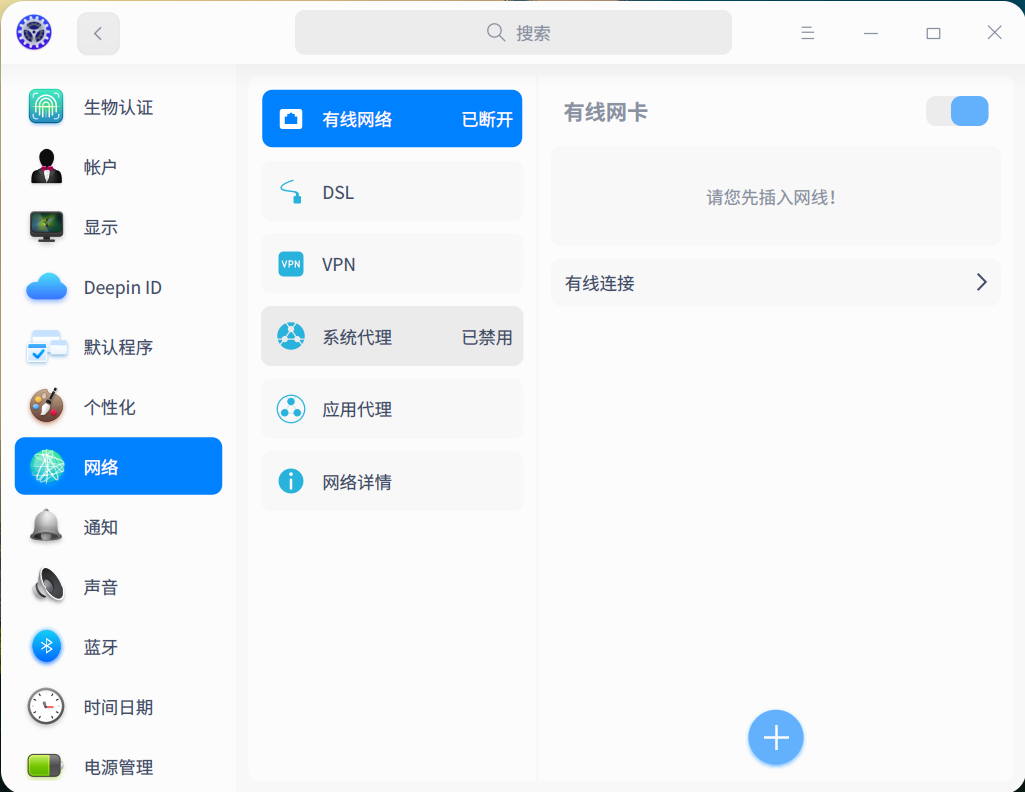The height and width of the screenshot is (792, 1025).
Task: Click the 搜索 search field
Action: pyautogui.click(x=512, y=32)
